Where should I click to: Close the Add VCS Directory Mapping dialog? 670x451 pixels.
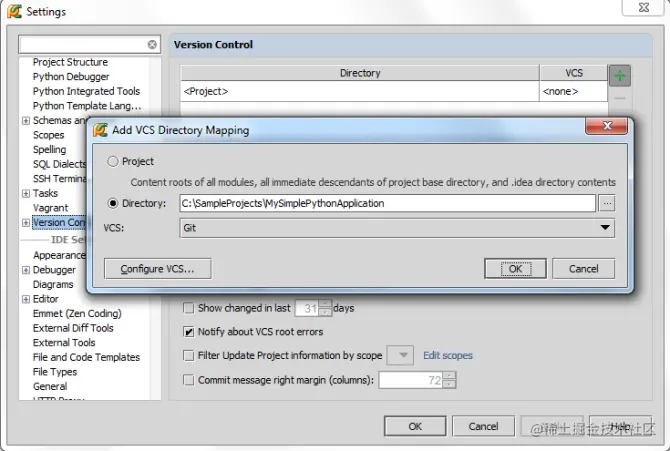(x=606, y=126)
